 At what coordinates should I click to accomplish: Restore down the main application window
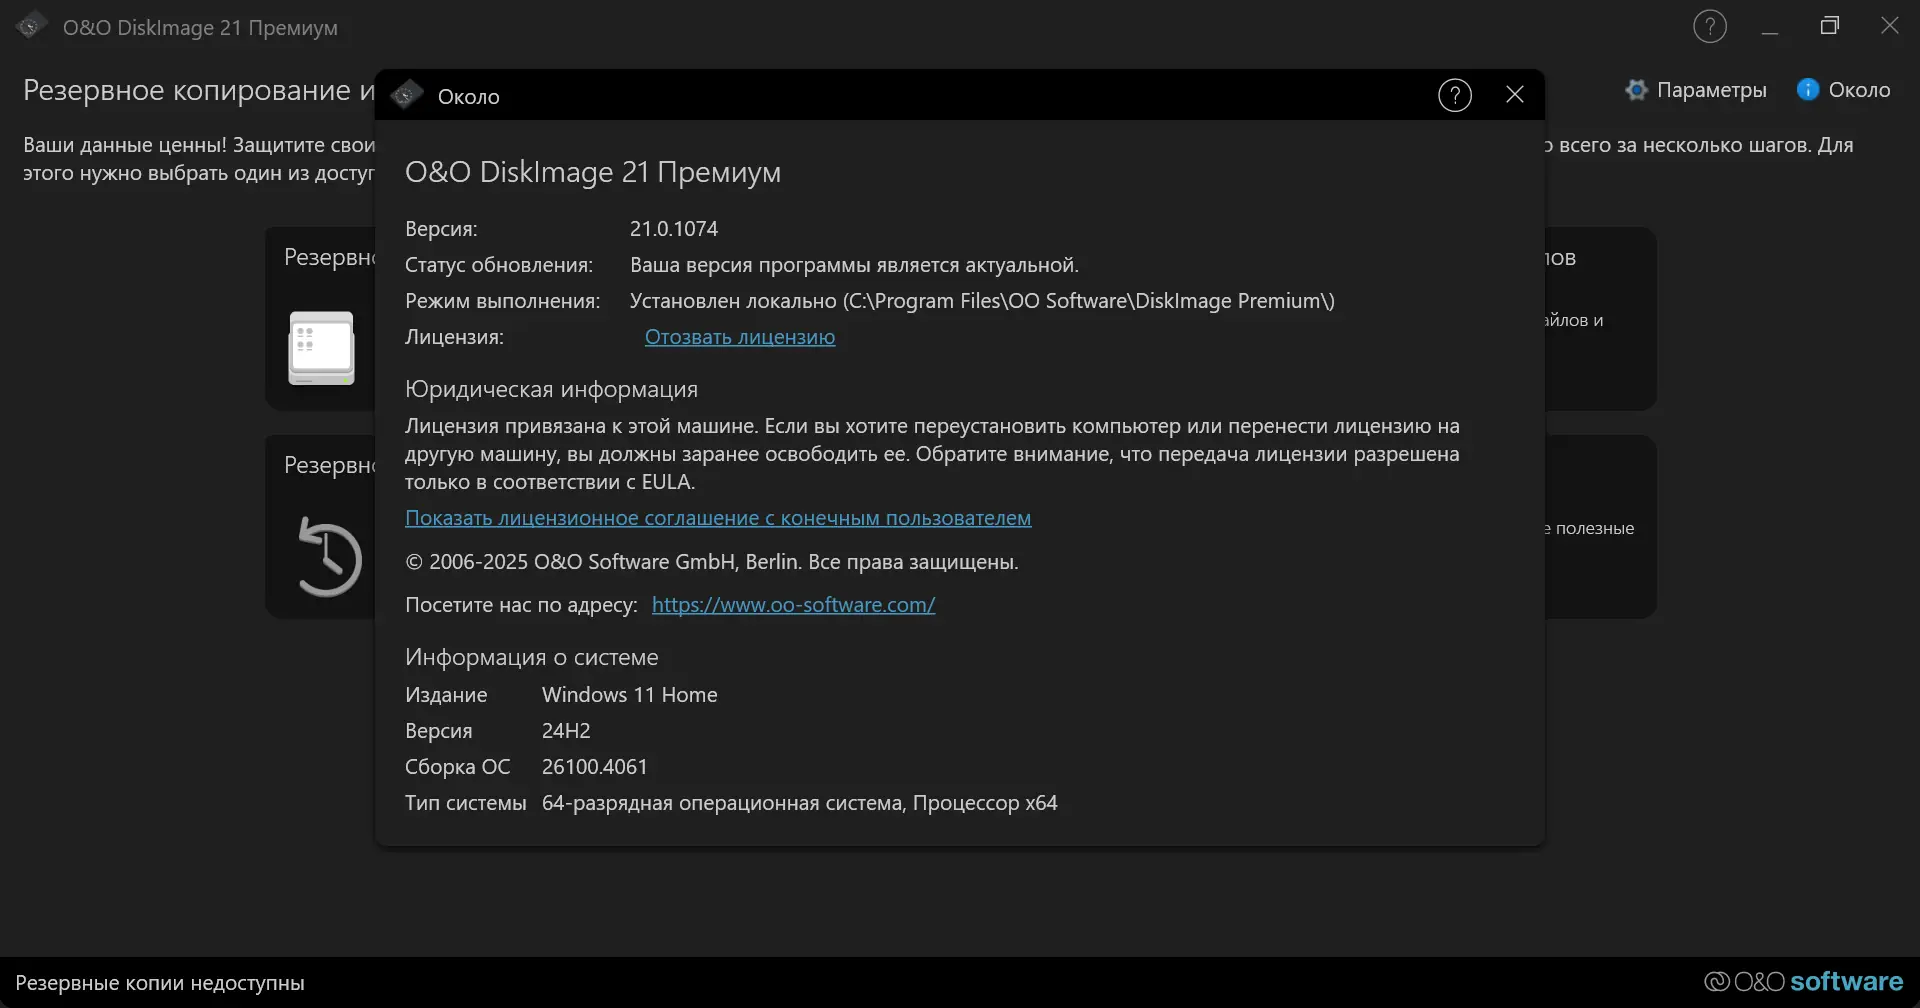pyautogui.click(x=1830, y=27)
